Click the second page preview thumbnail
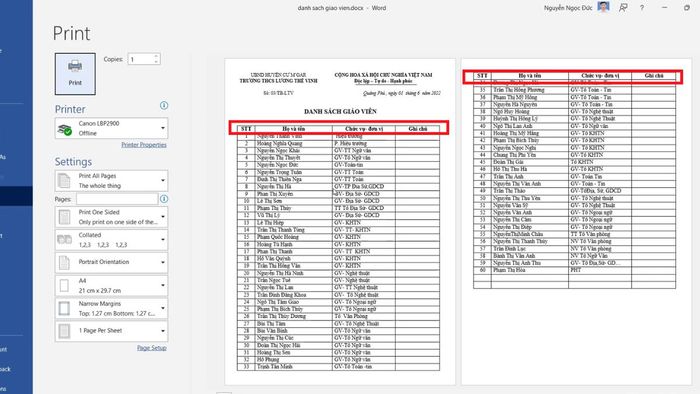 (x=576, y=221)
